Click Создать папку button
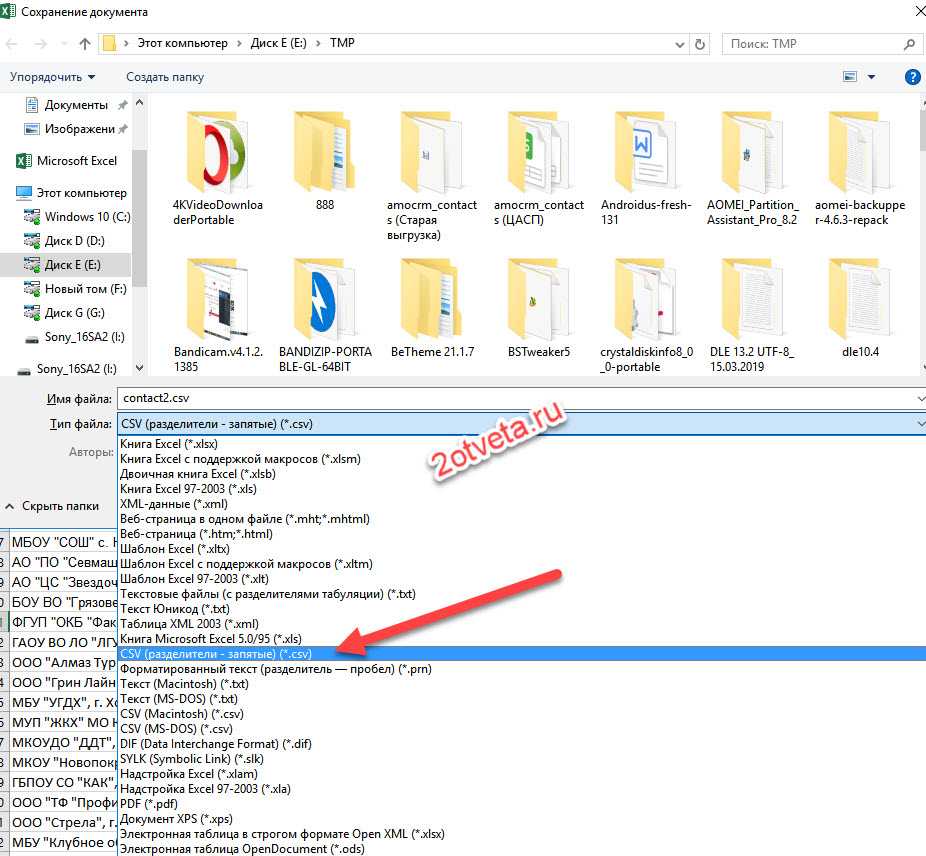 [165, 77]
